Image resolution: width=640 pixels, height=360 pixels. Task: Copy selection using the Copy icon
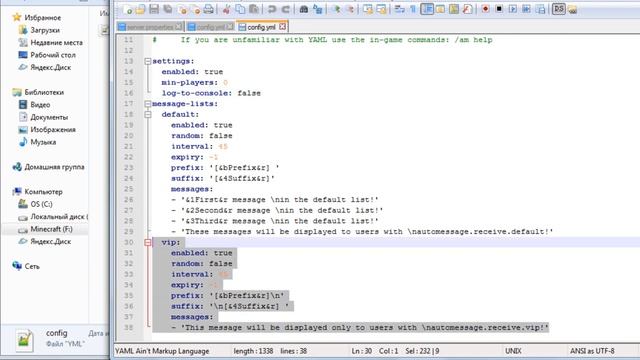[240, 9]
